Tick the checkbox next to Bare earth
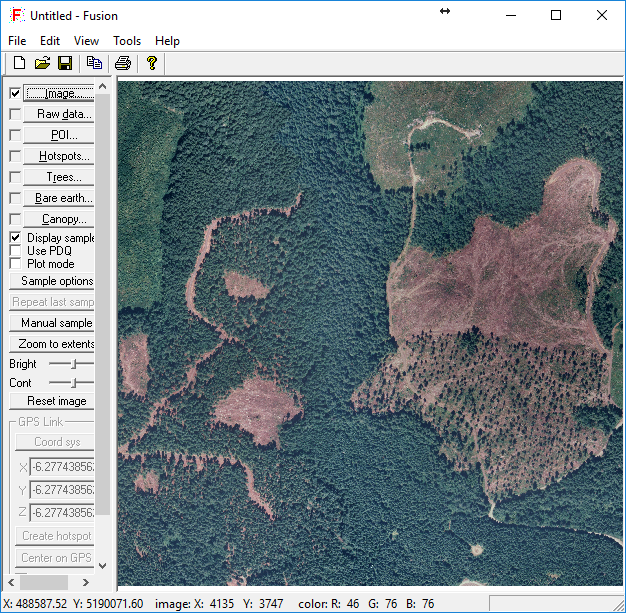Viewport: 626px width, 613px height. pyautogui.click(x=15, y=198)
